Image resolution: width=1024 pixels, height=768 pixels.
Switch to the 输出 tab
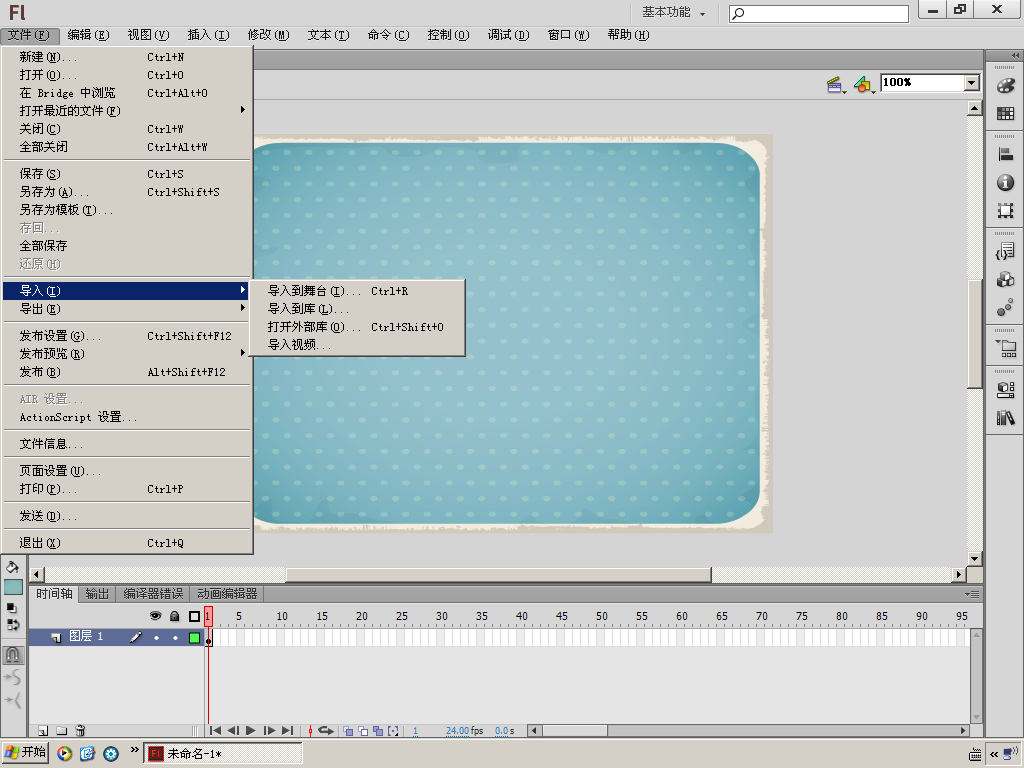click(x=97, y=594)
